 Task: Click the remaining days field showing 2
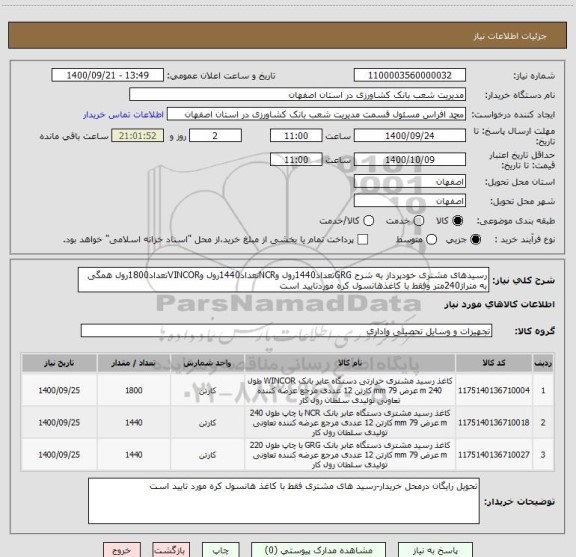pos(215,136)
